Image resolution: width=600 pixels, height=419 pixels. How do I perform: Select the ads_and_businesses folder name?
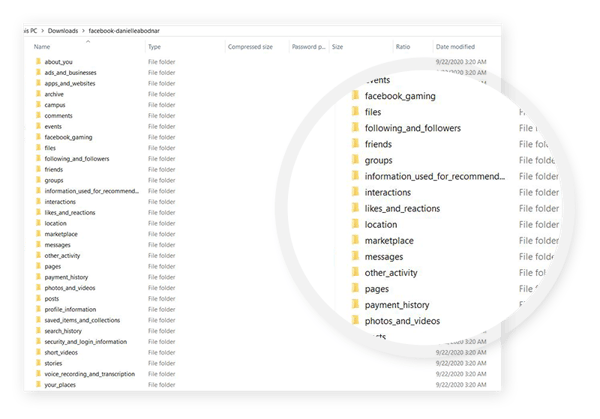pyautogui.click(x=70, y=72)
